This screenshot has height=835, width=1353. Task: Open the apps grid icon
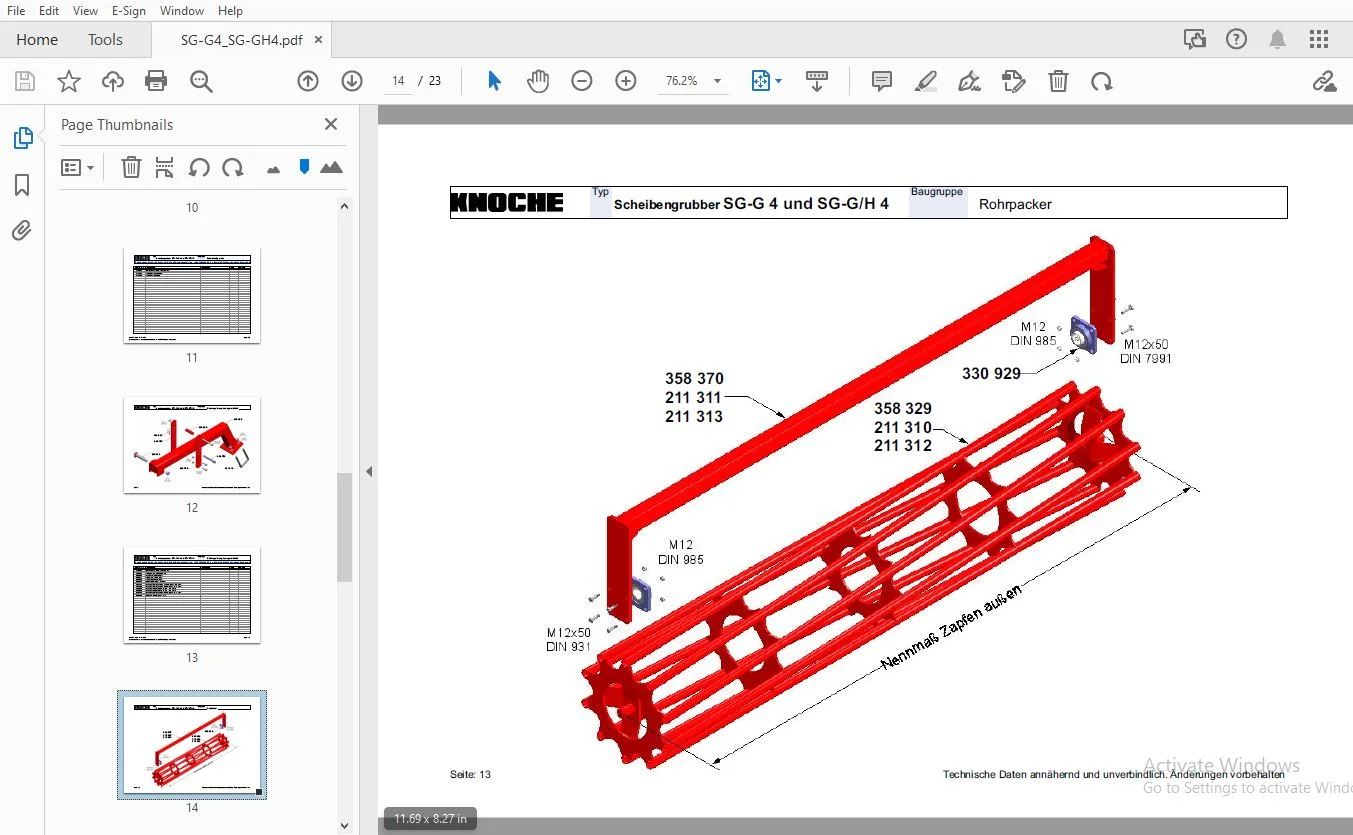[x=1319, y=40]
